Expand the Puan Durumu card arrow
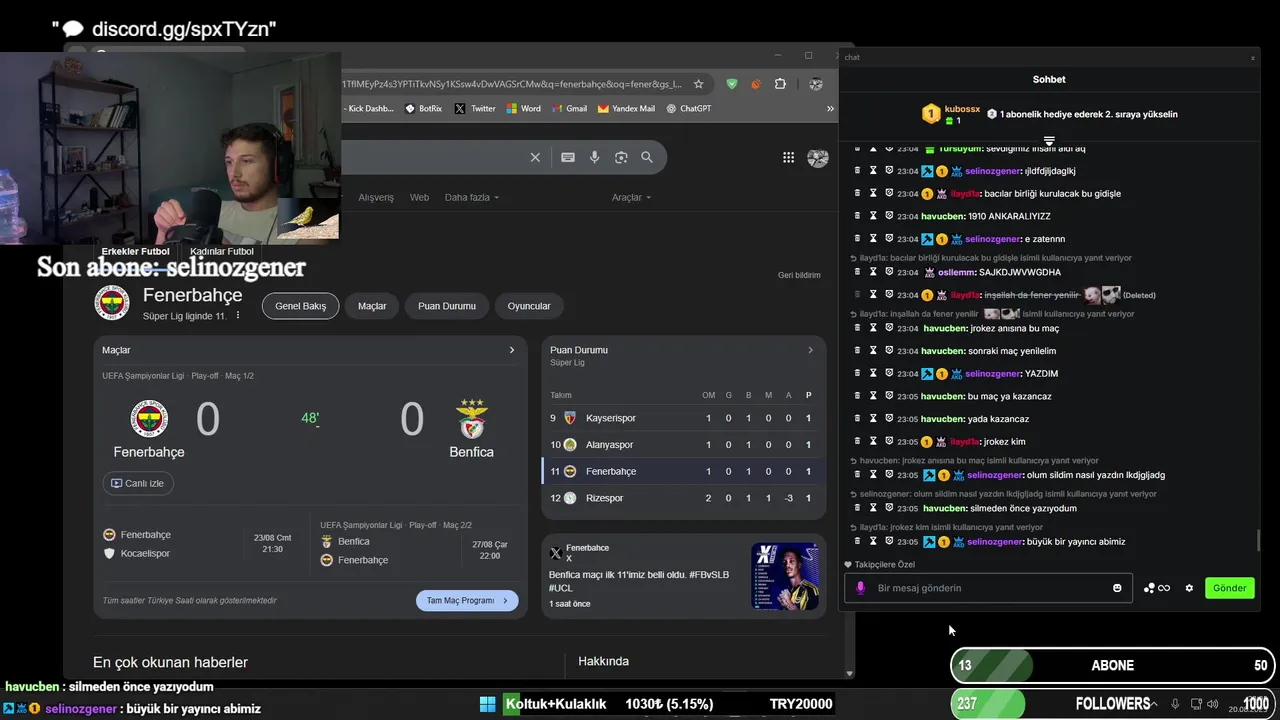 (810, 350)
